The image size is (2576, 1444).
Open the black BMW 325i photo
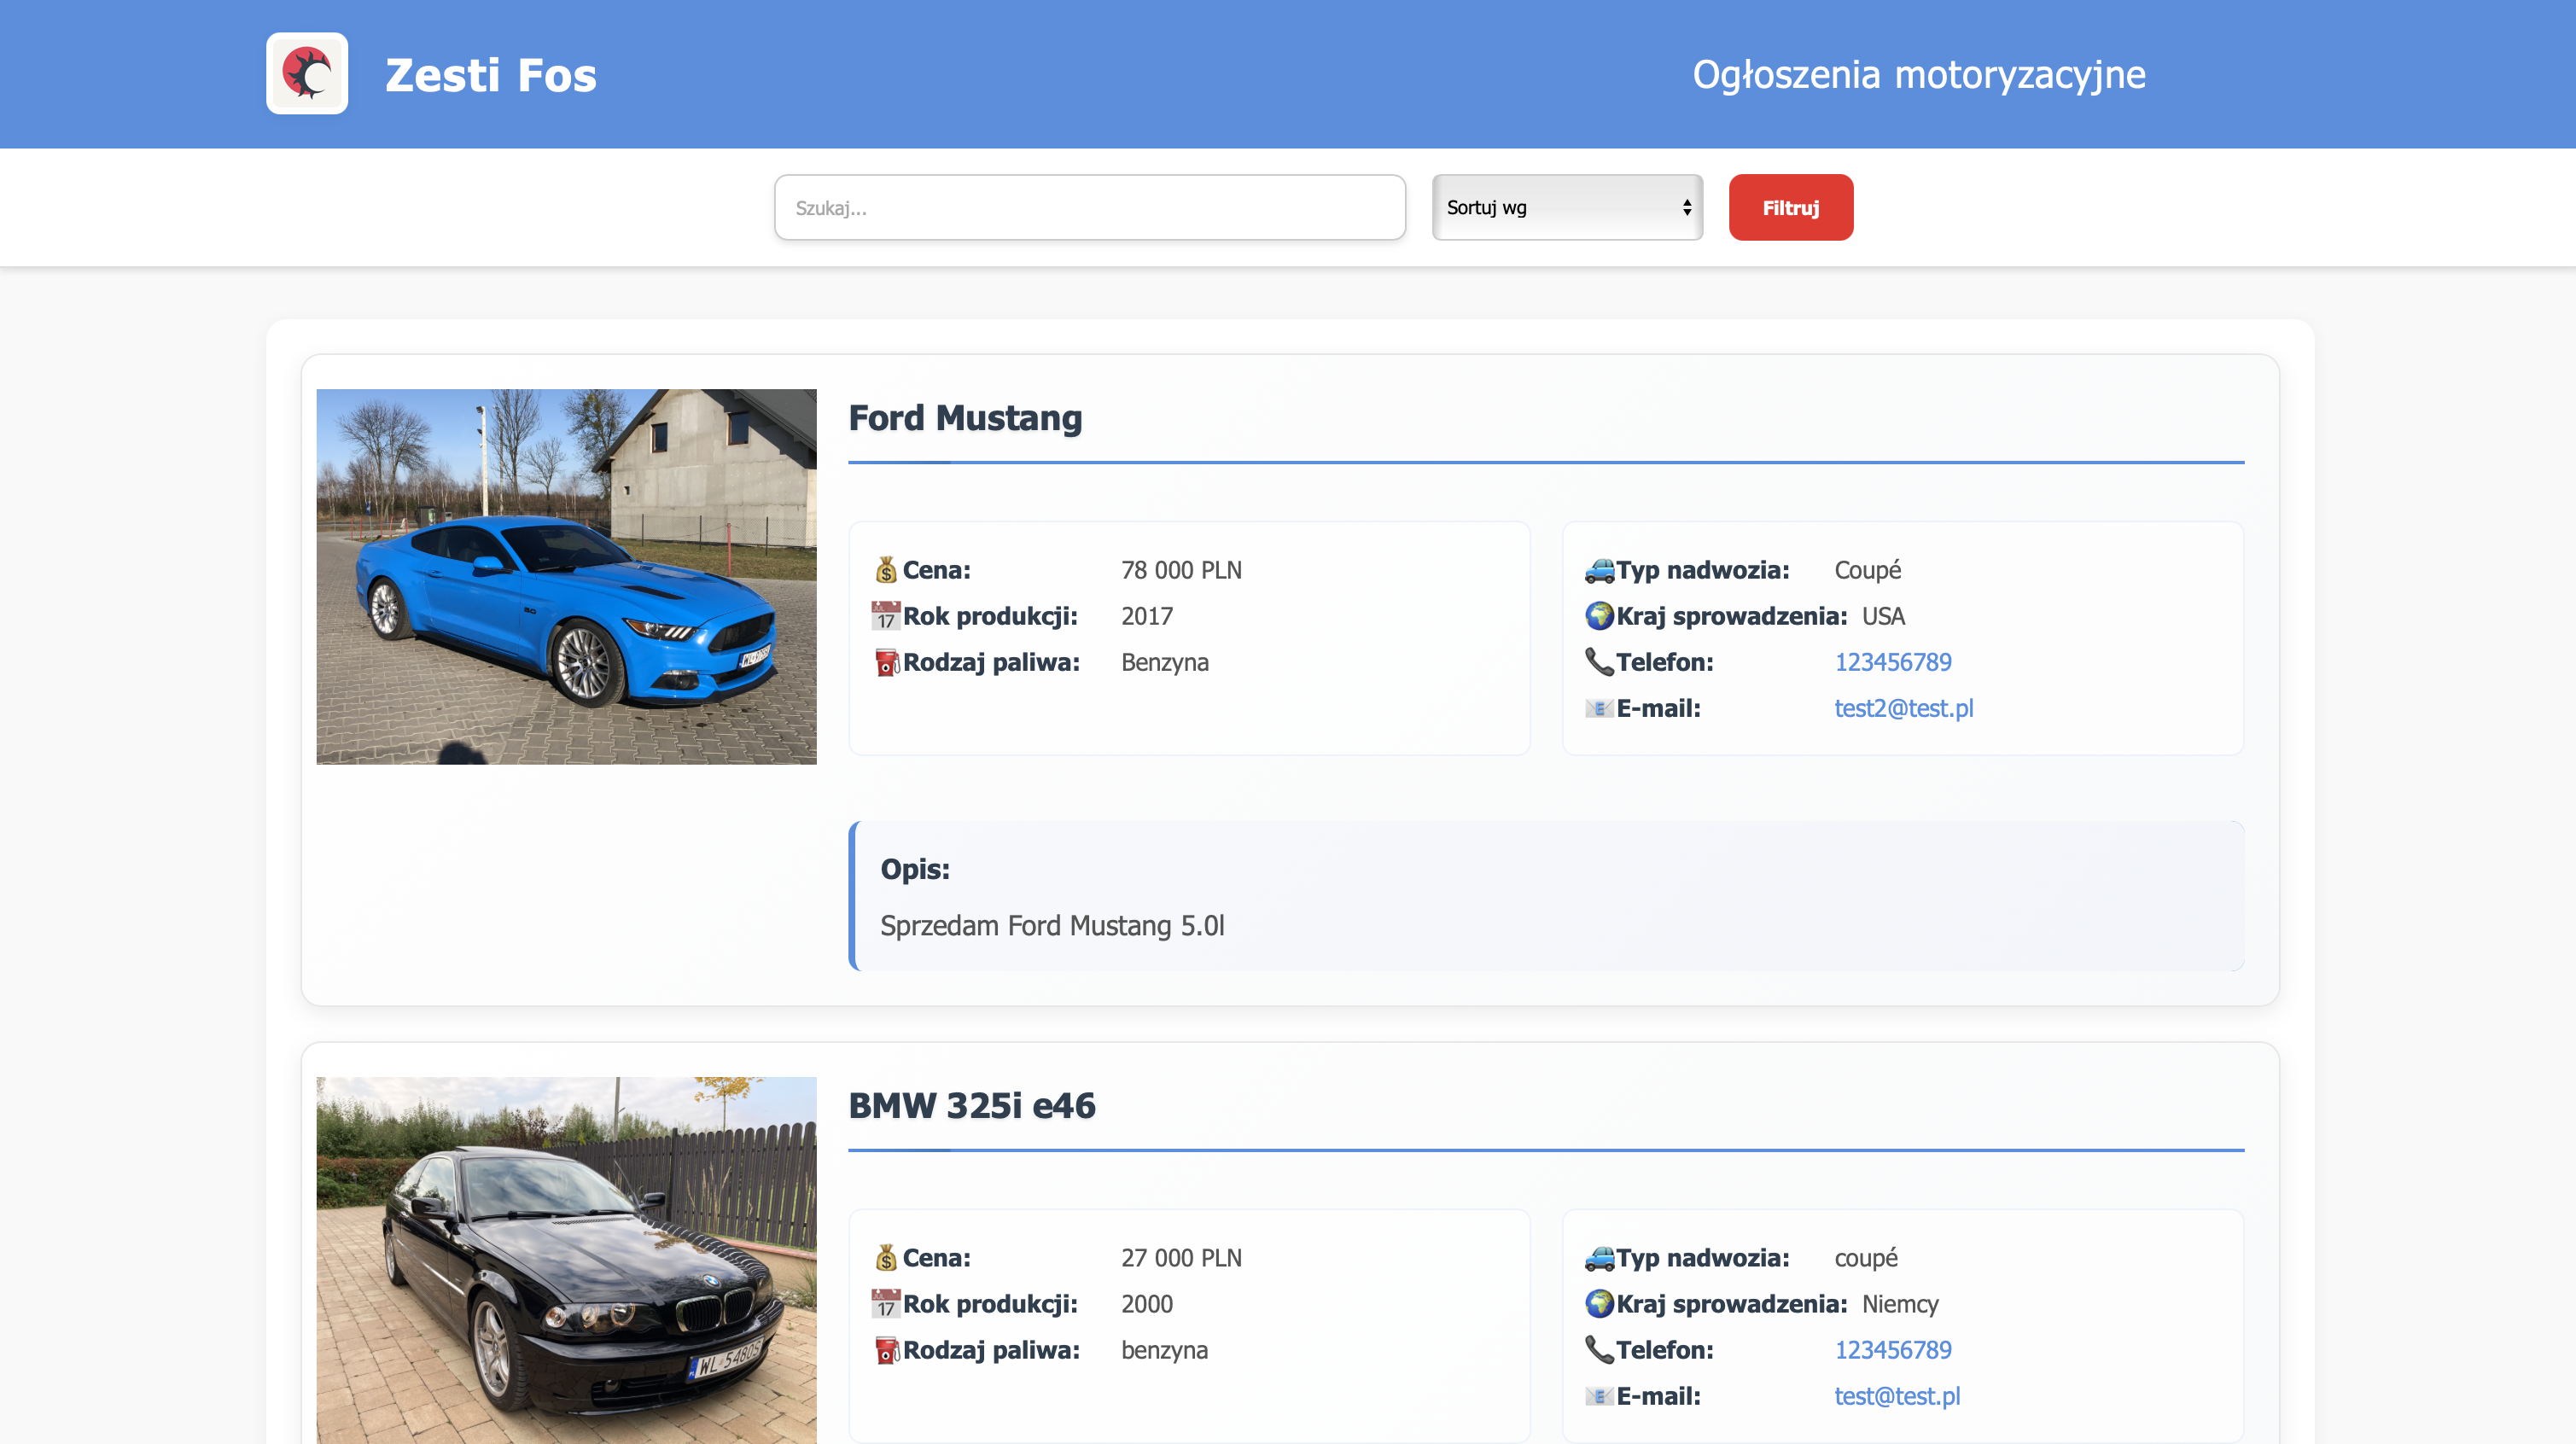566,1260
